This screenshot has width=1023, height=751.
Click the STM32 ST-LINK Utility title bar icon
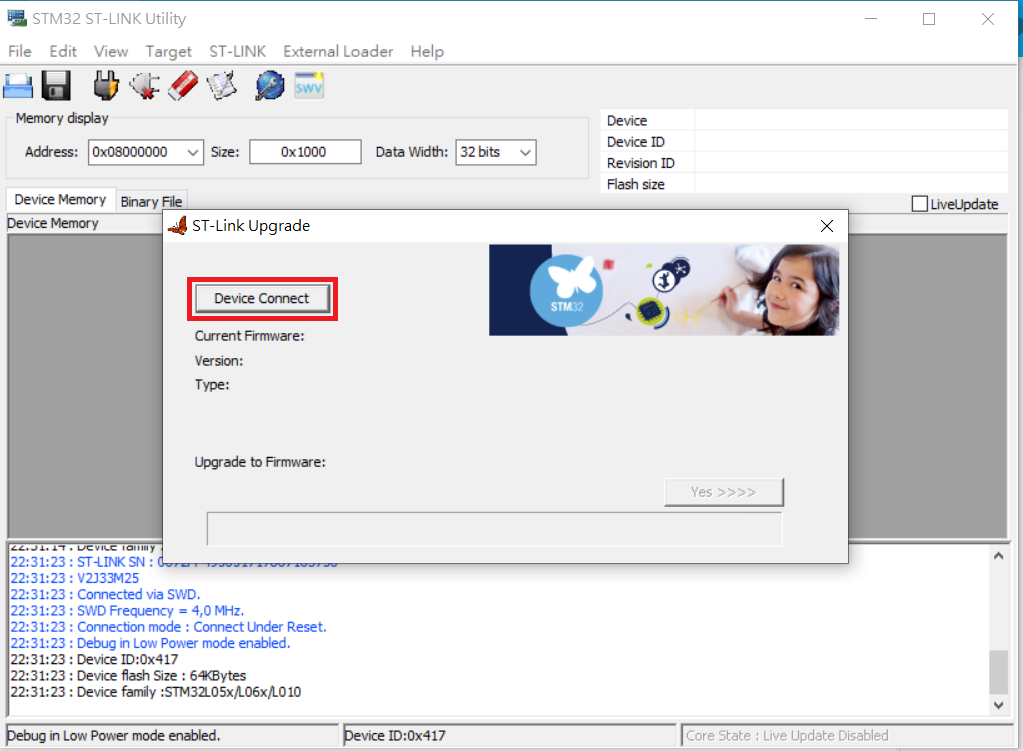[17, 18]
